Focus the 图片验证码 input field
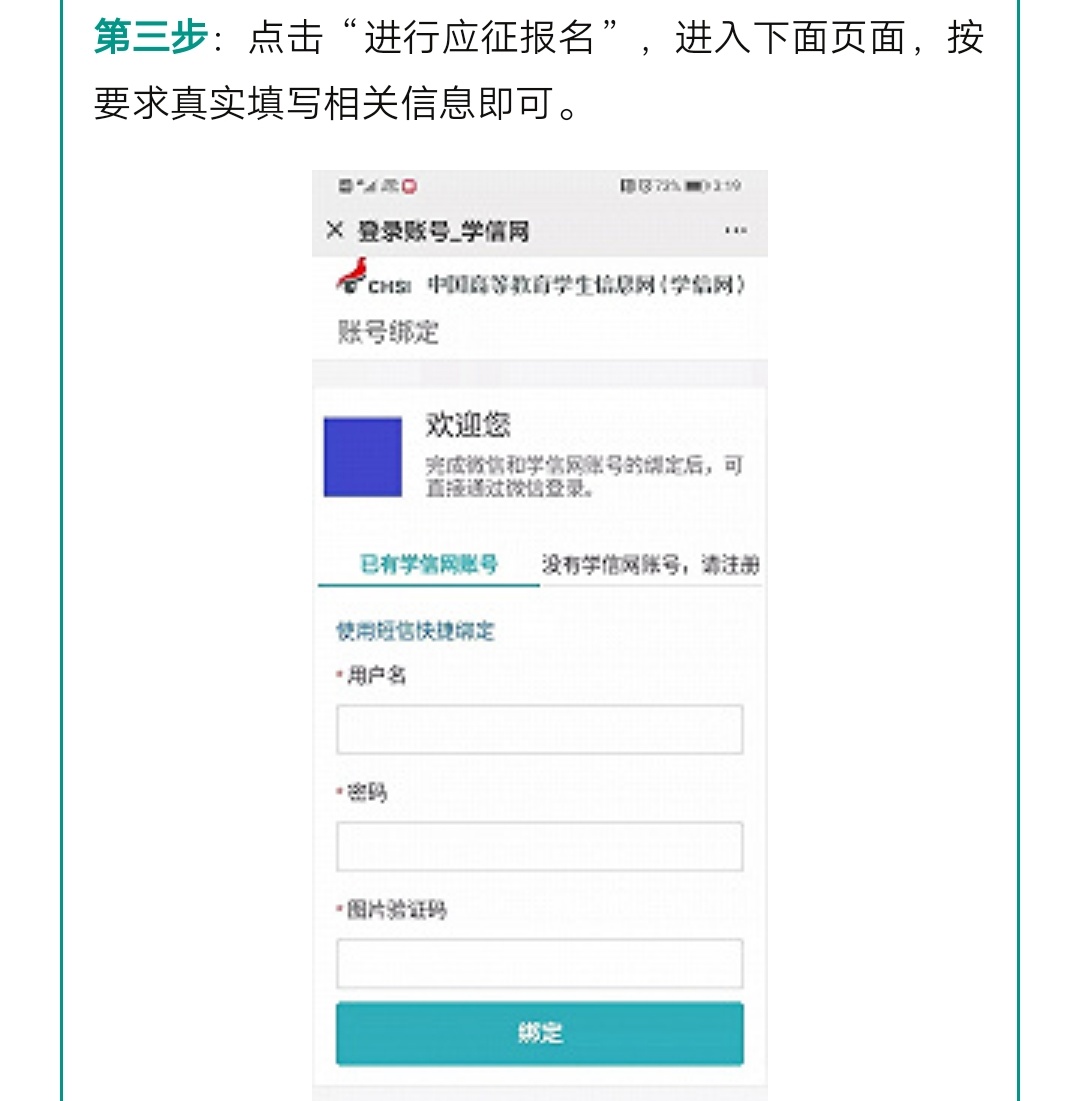1080x1101 pixels. point(539,963)
